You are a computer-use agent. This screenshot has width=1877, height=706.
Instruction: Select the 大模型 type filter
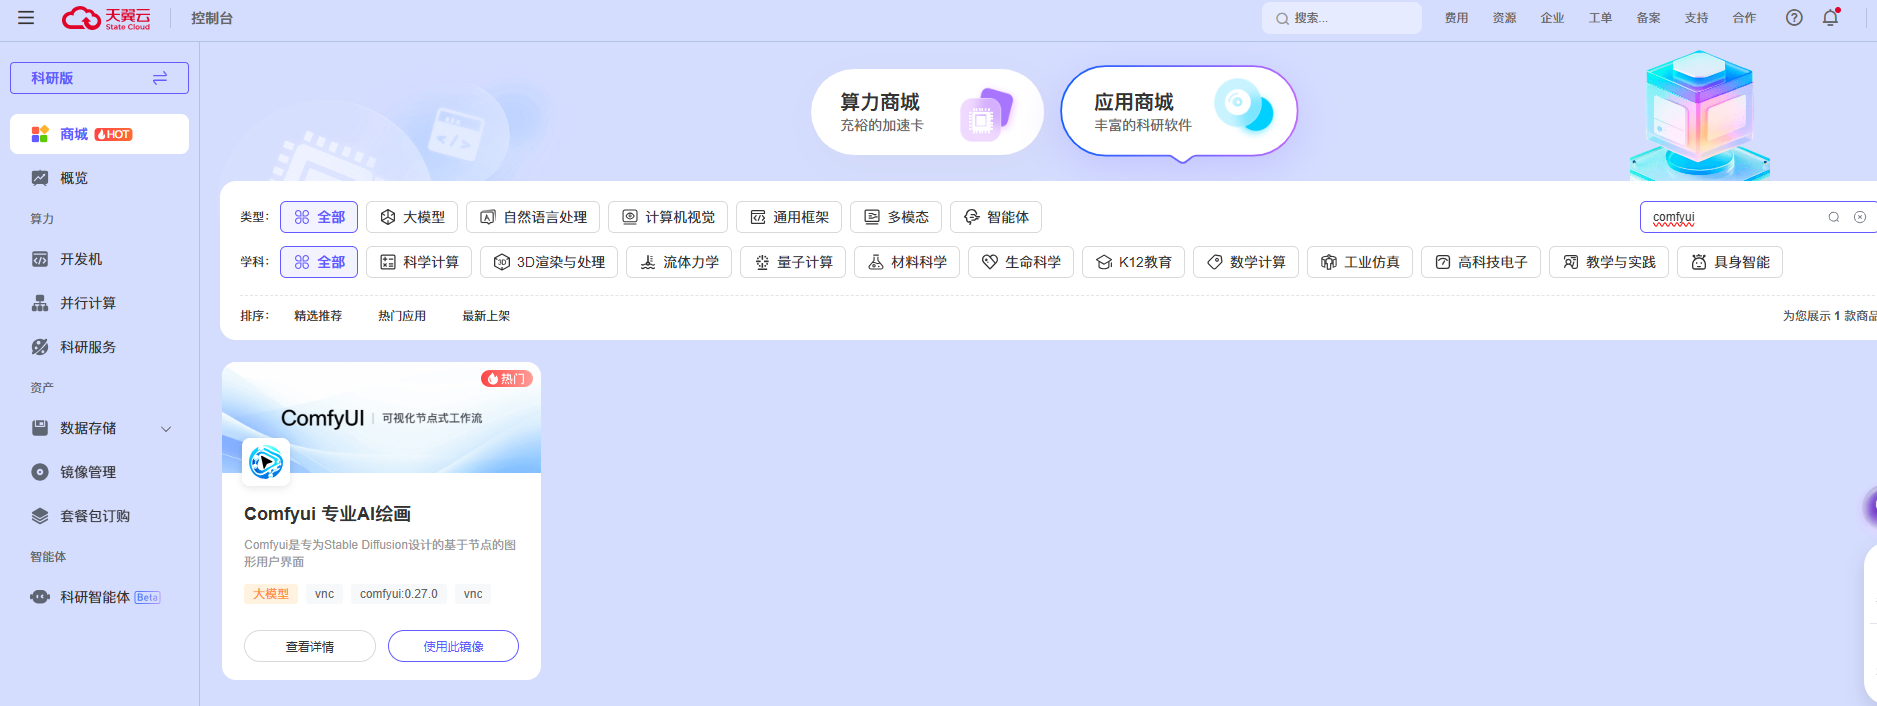coord(412,217)
